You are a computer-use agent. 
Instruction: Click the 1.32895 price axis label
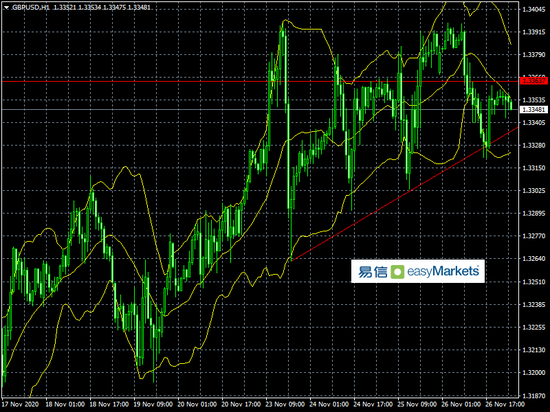click(534, 213)
